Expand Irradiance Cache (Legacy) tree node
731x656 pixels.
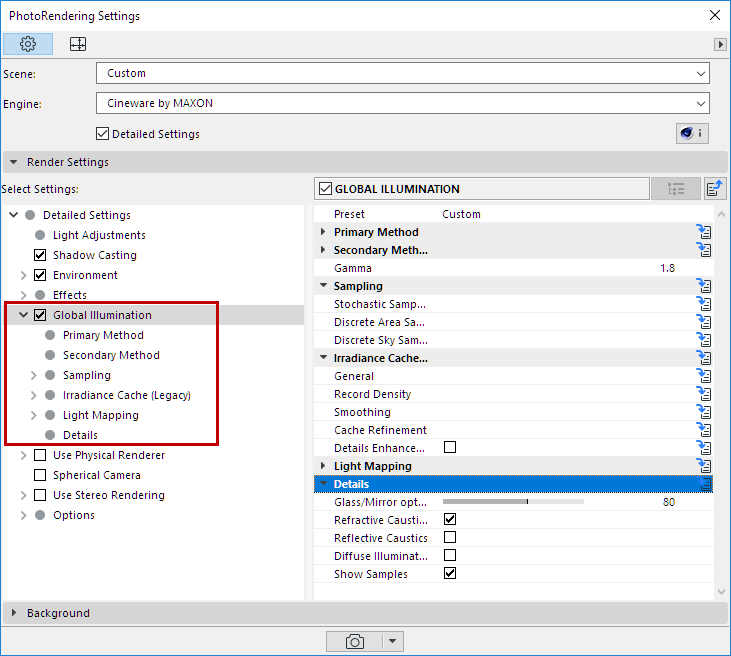33,395
